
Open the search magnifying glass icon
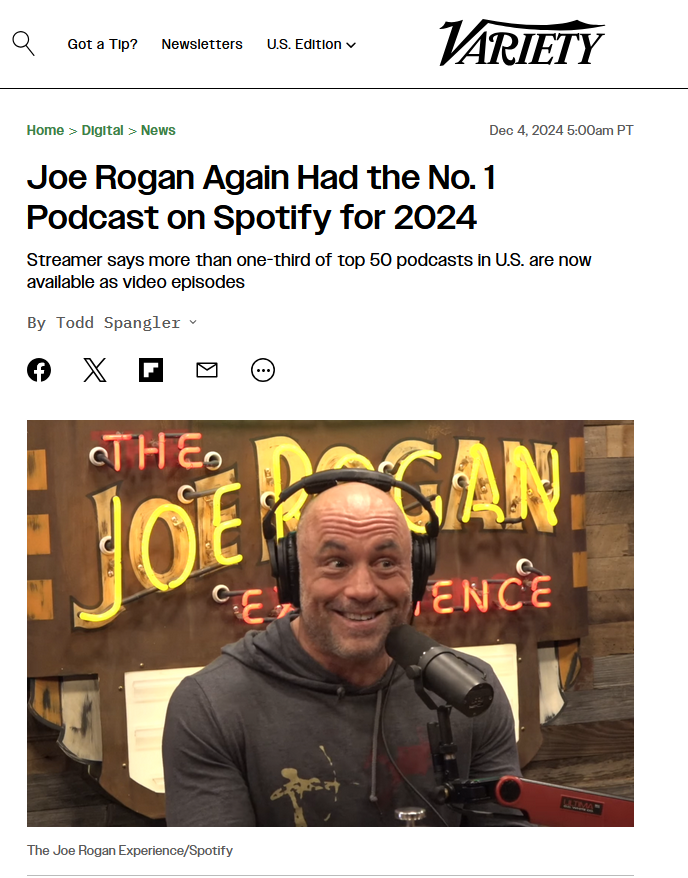pyautogui.click(x=24, y=44)
